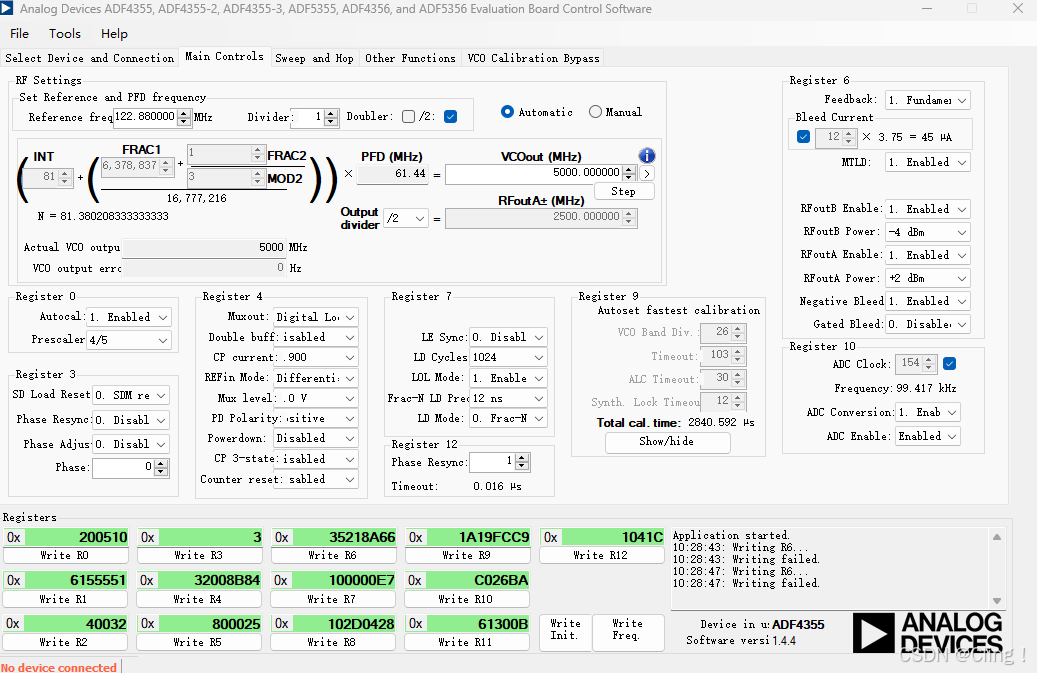Screen dimensions: 1037x673
Task: Toggle the reference /2 checkbox
Action: coord(450,116)
